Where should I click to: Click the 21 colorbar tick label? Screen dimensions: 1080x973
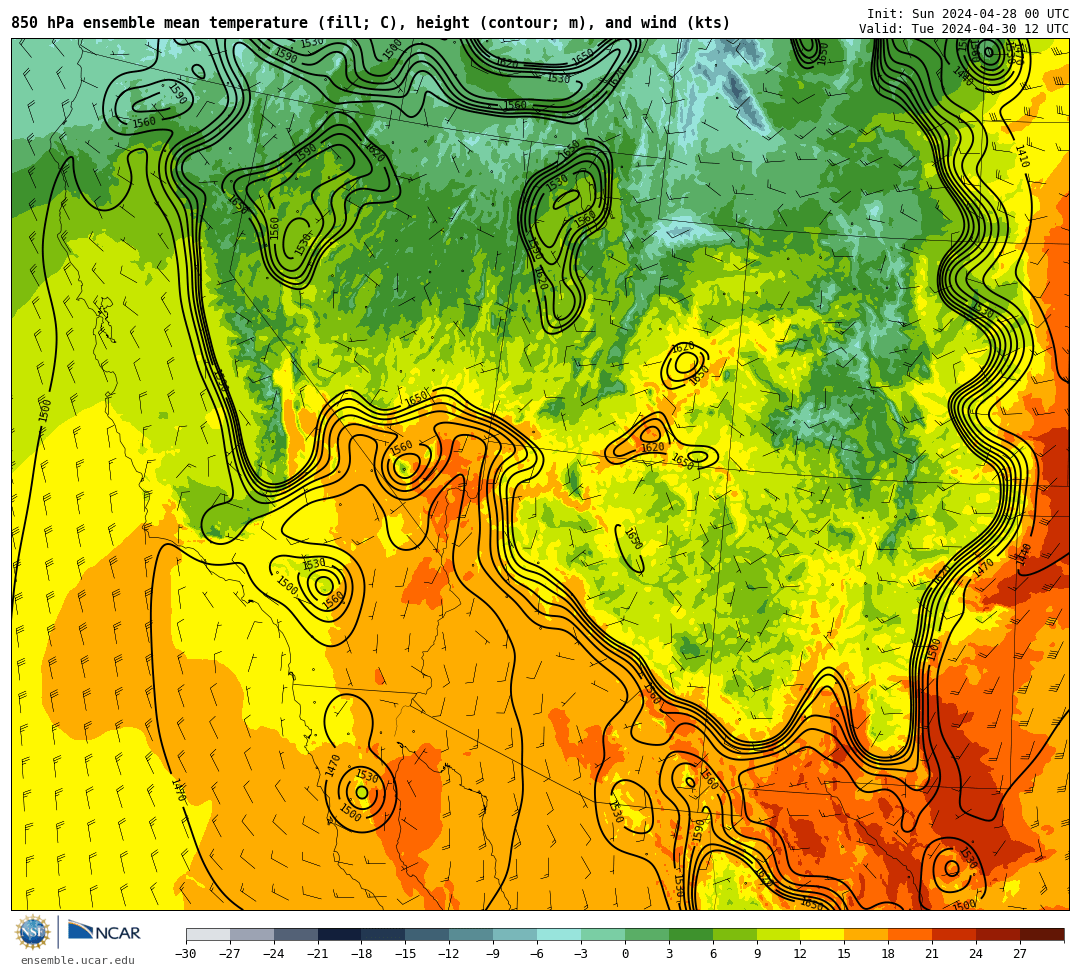pos(933,954)
